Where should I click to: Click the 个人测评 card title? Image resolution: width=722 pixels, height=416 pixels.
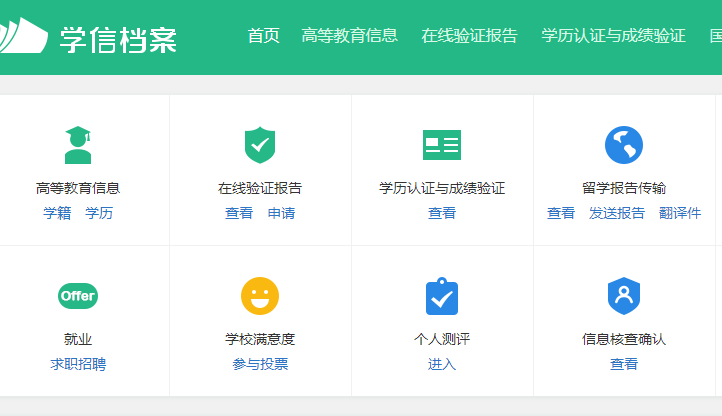point(442,339)
